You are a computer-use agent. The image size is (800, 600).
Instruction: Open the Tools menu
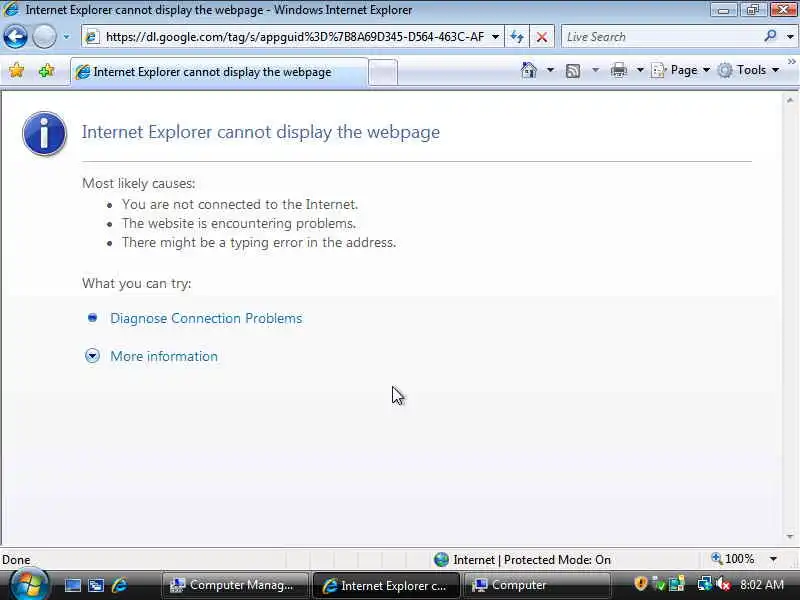748,70
